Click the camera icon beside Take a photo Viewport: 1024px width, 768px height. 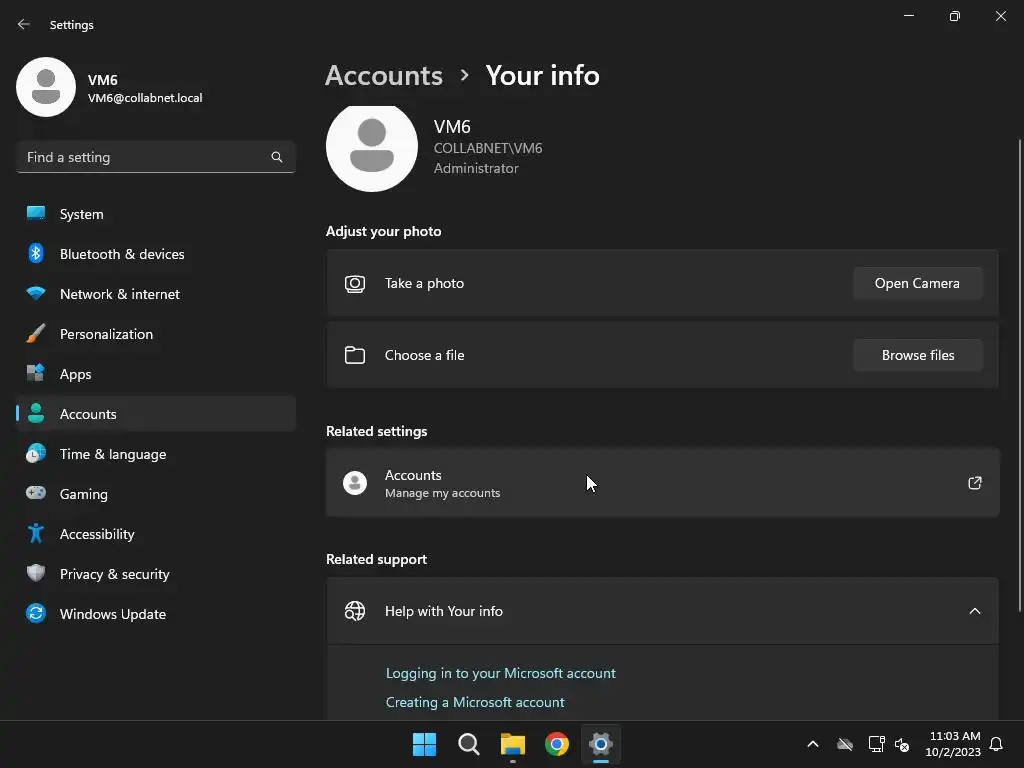[355, 283]
